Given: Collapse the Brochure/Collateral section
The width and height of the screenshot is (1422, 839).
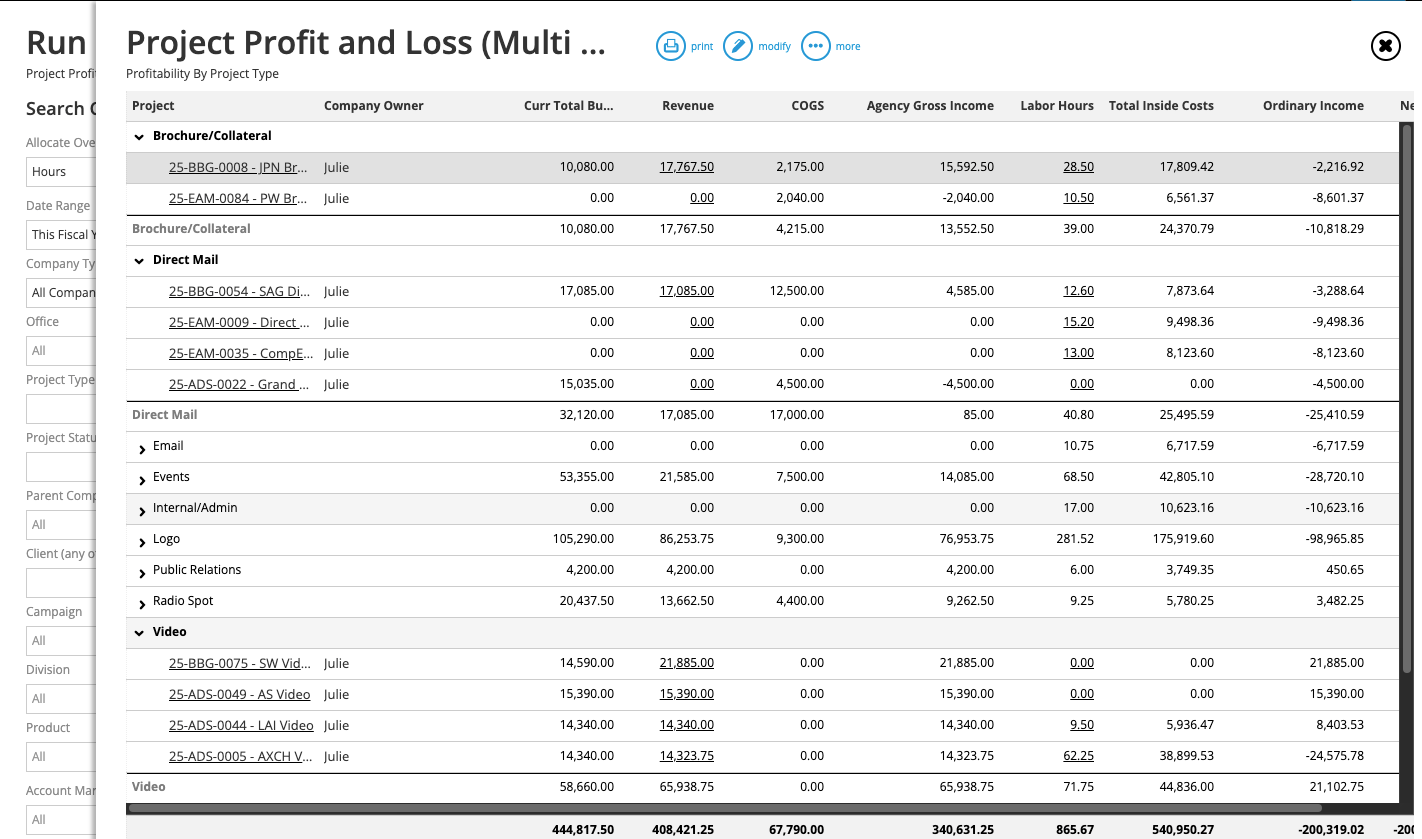Looking at the screenshot, I should pos(138,135).
